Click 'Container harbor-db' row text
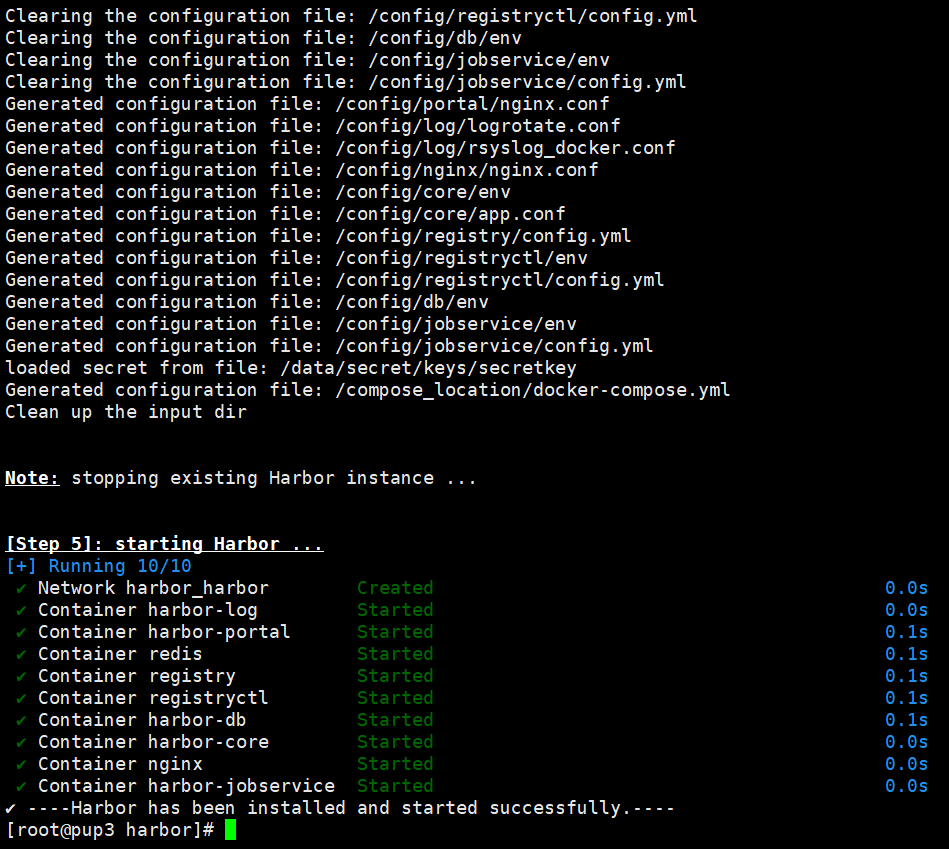This screenshot has height=849, width=949. pyautogui.click(x=142, y=720)
